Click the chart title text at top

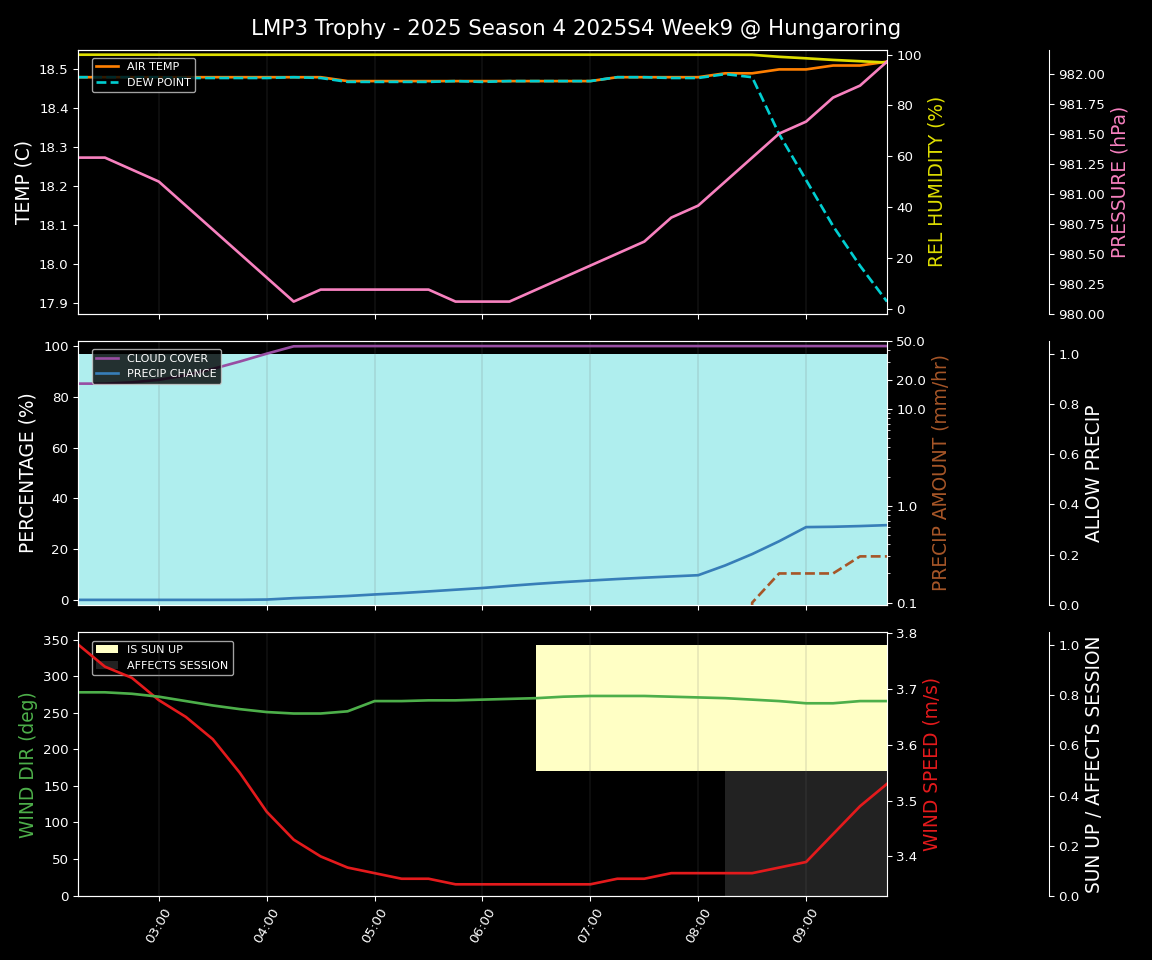click(x=575, y=28)
